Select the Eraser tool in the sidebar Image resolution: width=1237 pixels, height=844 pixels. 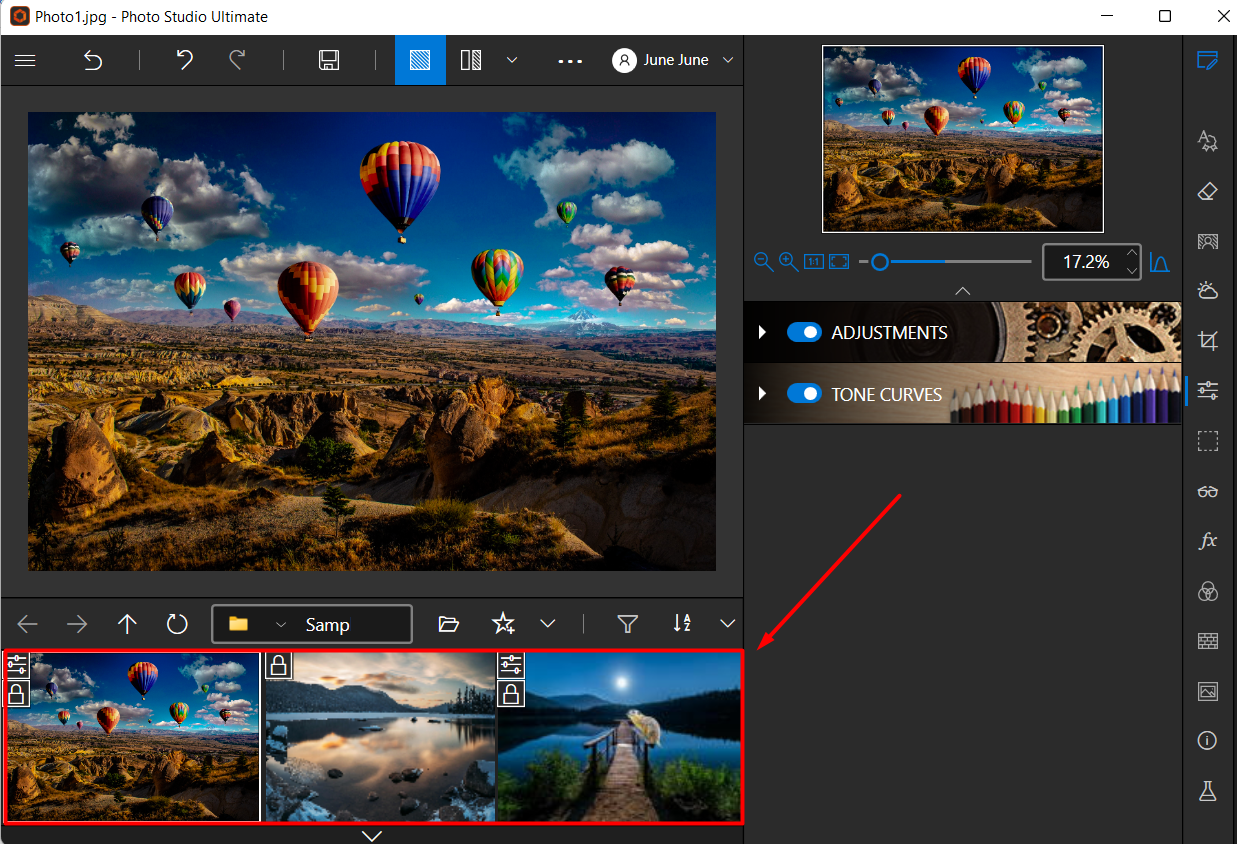1208,191
